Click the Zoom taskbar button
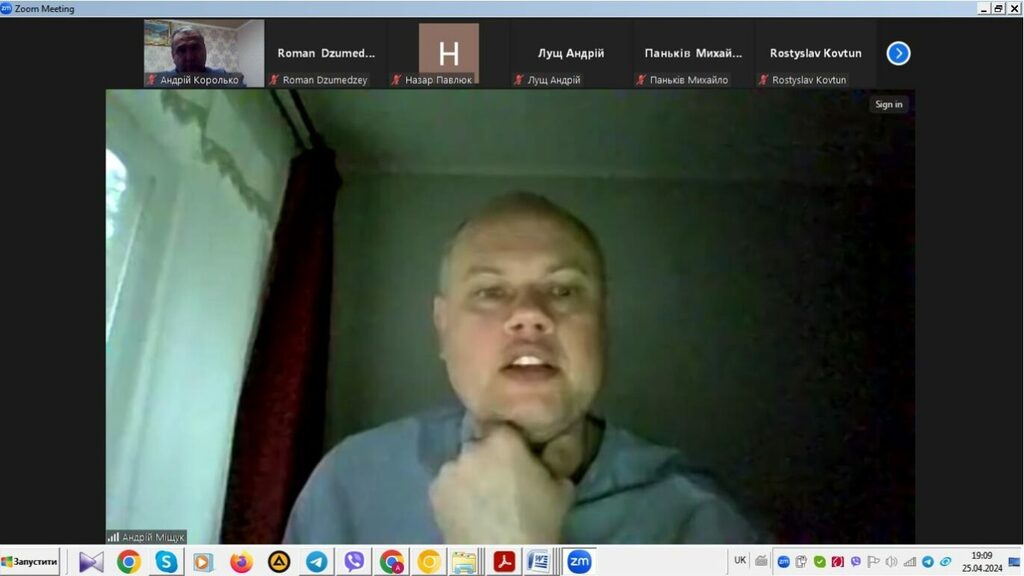The height and width of the screenshot is (576, 1024). [x=579, y=562]
